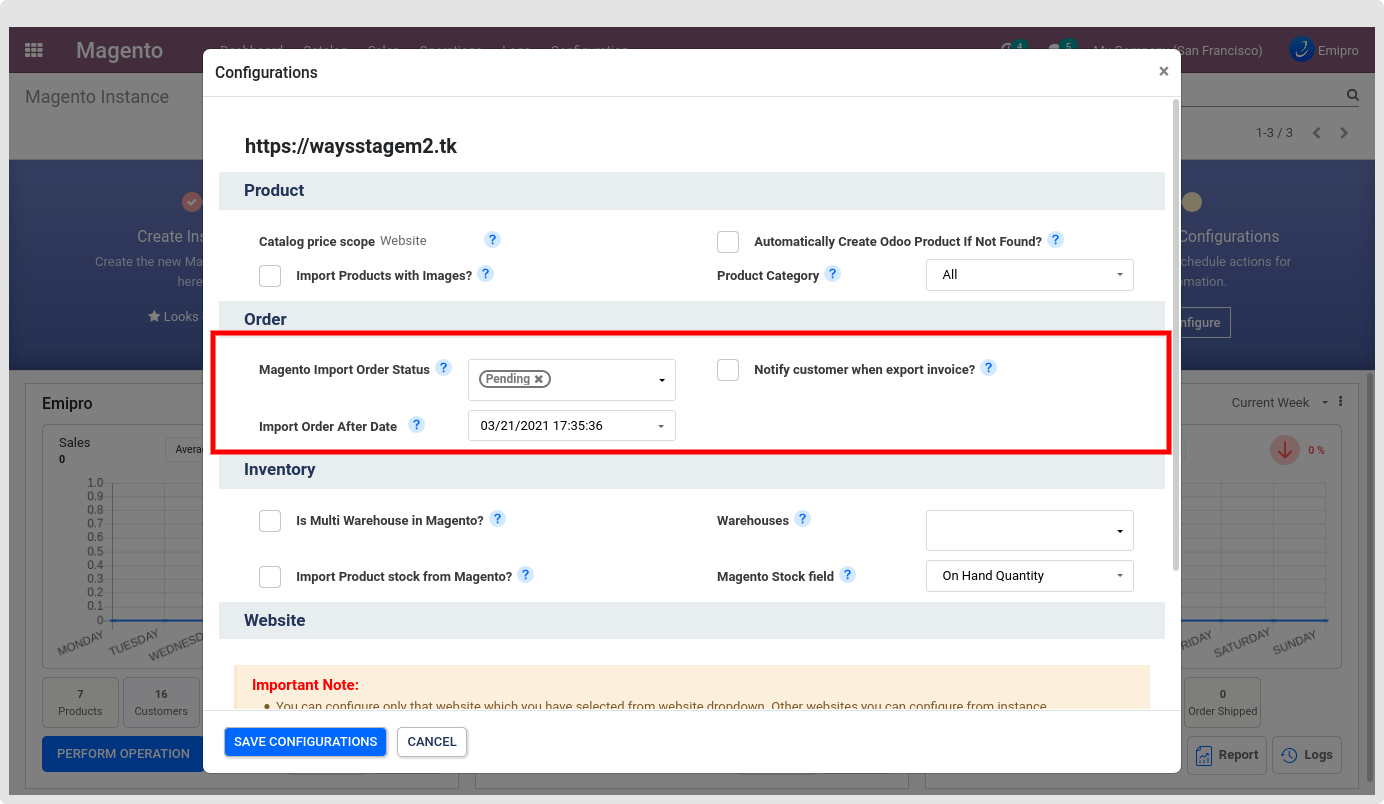This screenshot has height=804, width=1384.
Task: Show help for Warehouses field
Action: 802,519
